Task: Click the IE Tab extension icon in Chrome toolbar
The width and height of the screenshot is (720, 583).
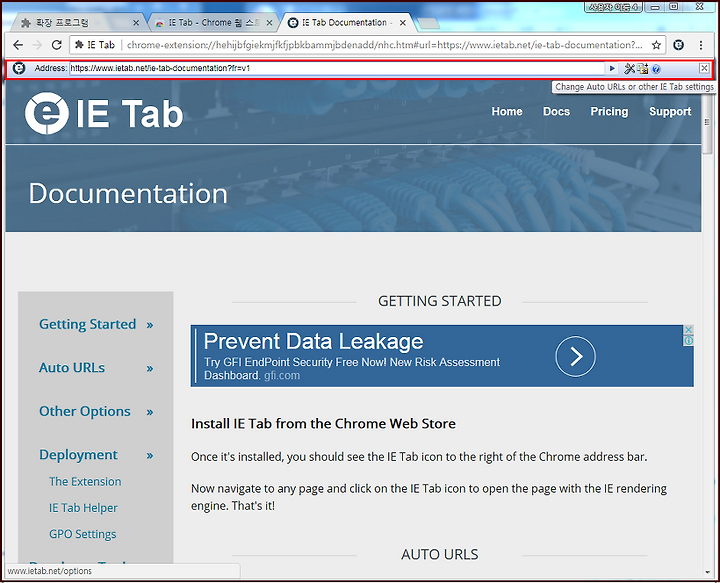Action: point(678,45)
